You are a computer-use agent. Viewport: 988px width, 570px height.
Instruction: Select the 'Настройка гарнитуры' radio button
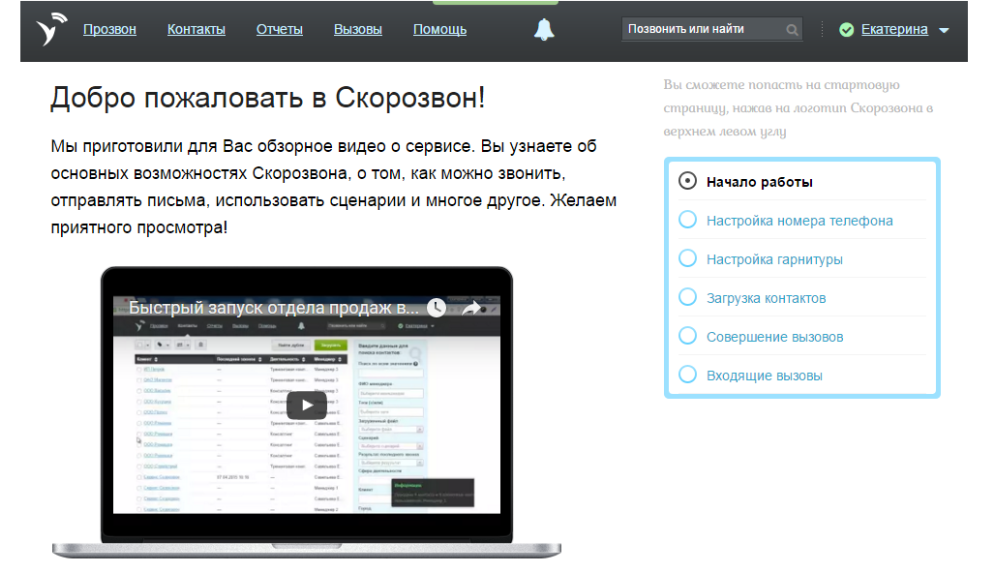687,258
